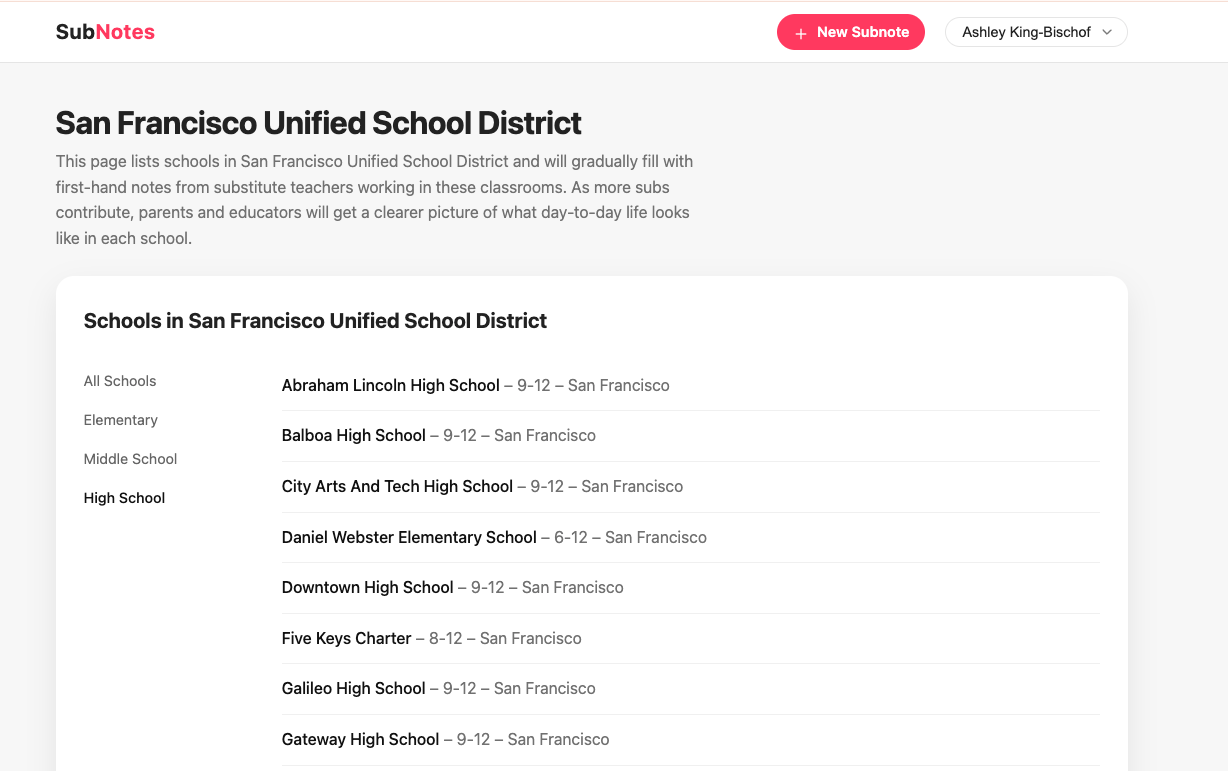1228x771 pixels.
Task: View City Arts And Tech High School
Action: 397,486
